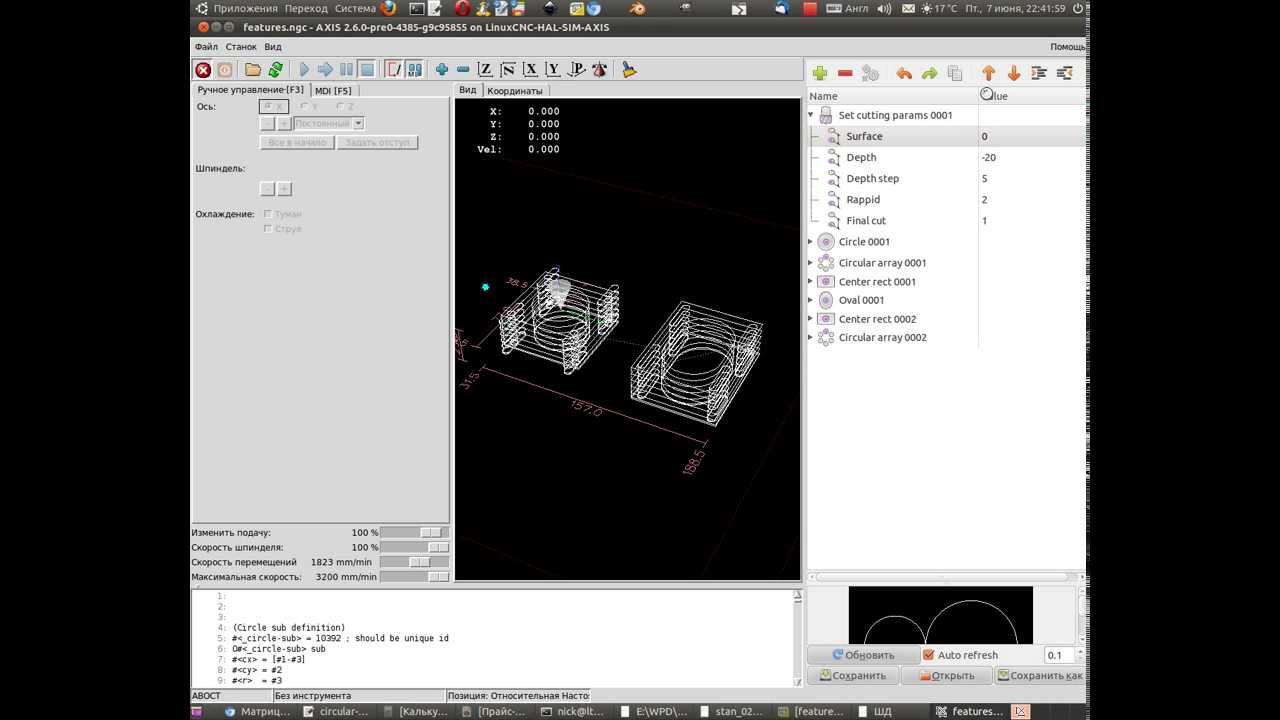
Task: Zoom in the preview
Action: pyautogui.click(x=442, y=70)
